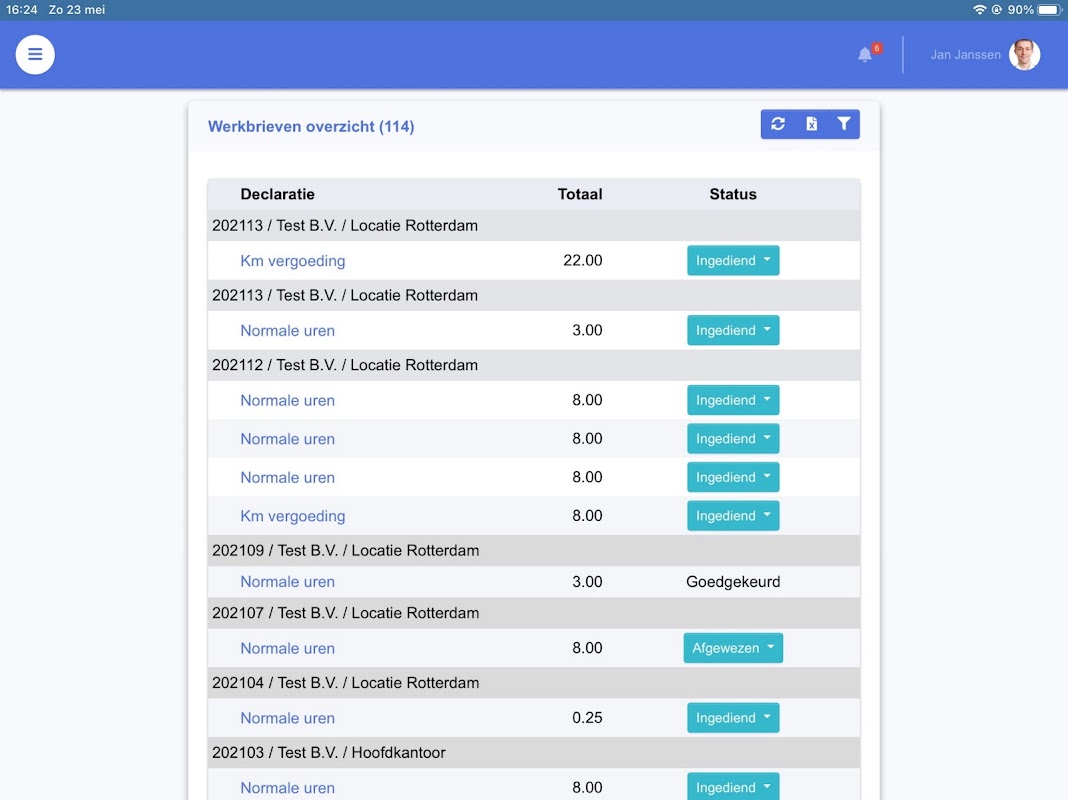Open Ingediend dropdown for Km vergoeding 8.00
This screenshot has height=800, width=1068.
tap(733, 516)
